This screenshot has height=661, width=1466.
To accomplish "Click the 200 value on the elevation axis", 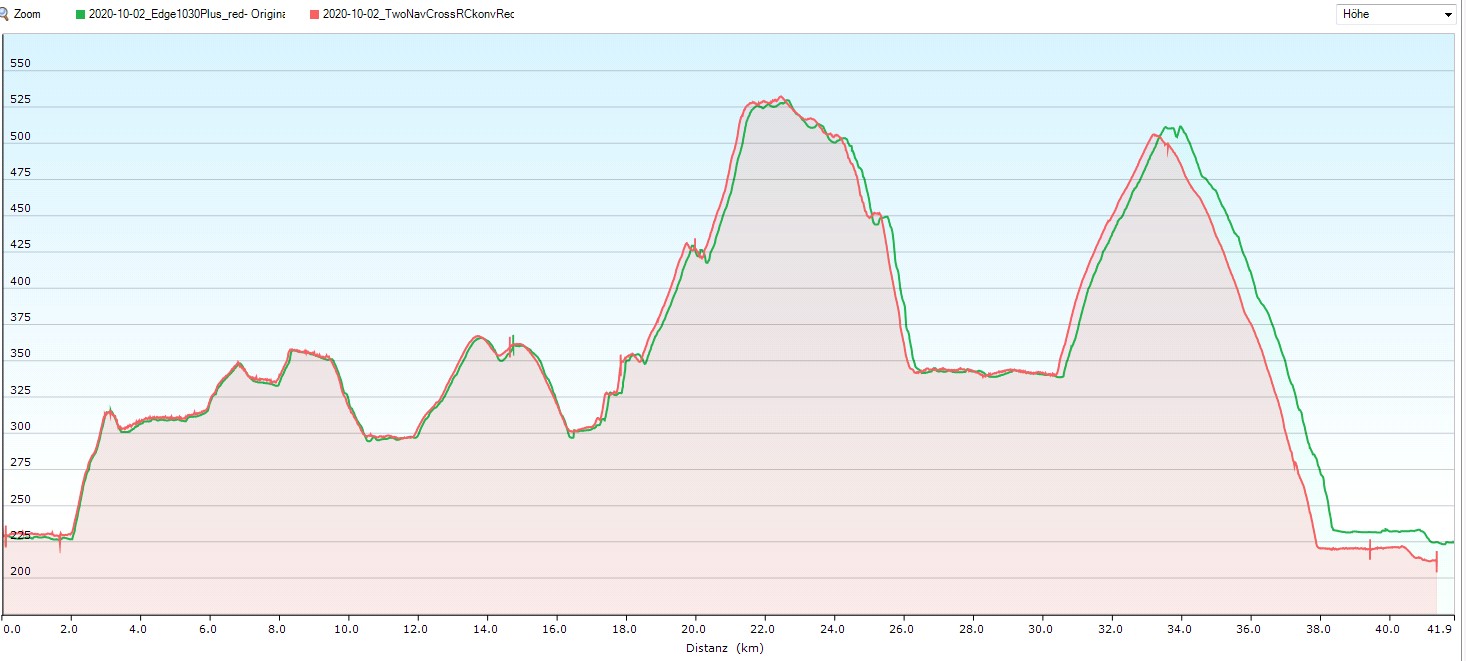I will point(20,571).
